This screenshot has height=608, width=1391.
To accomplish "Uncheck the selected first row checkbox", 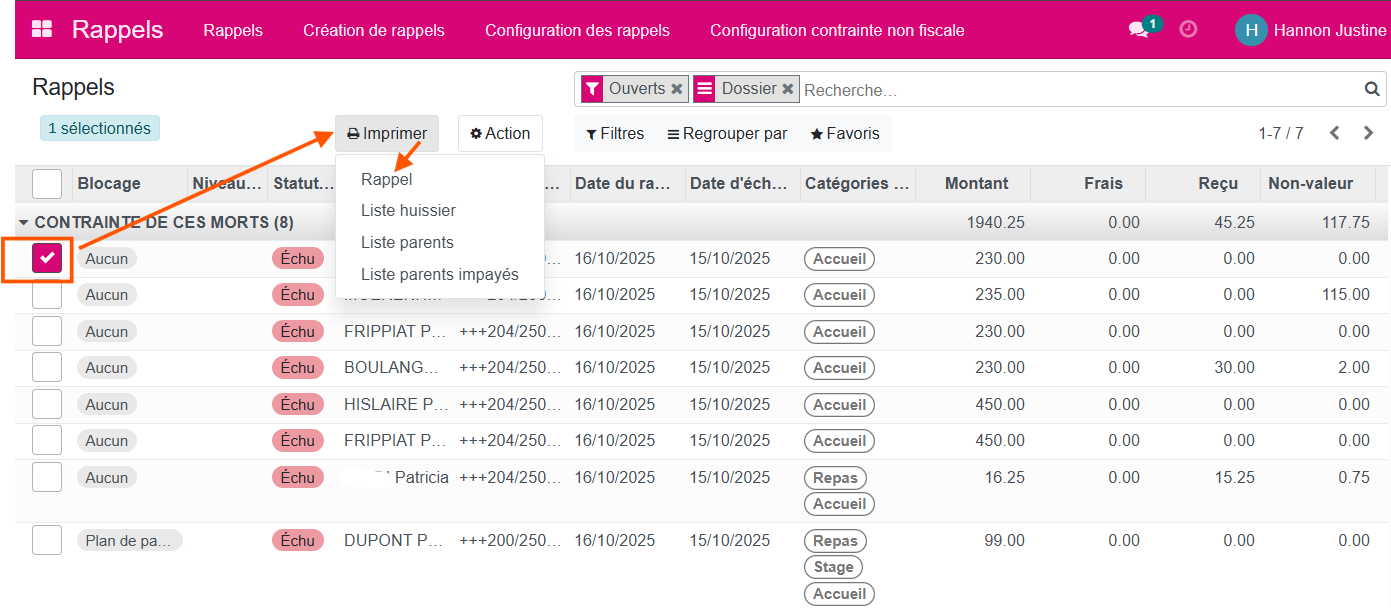I will coord(47,258).
